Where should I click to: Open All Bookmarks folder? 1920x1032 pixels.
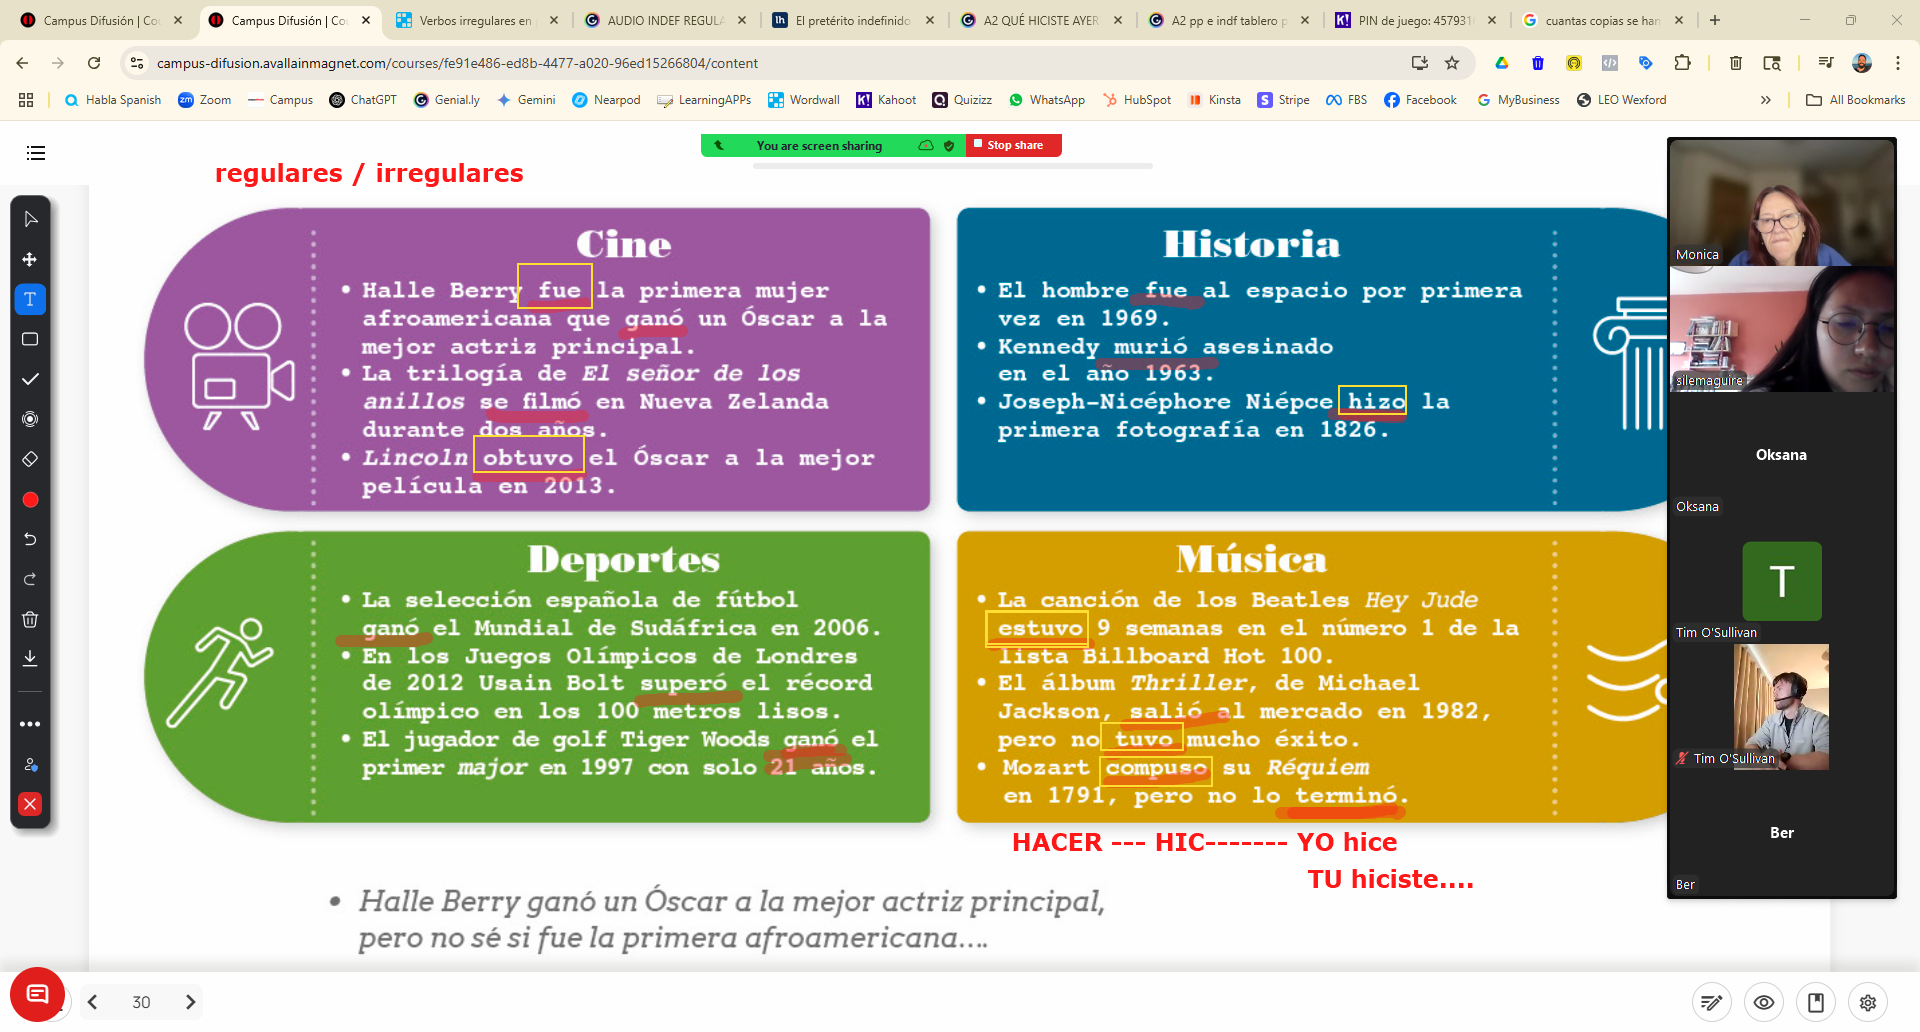click(1856, 100)
